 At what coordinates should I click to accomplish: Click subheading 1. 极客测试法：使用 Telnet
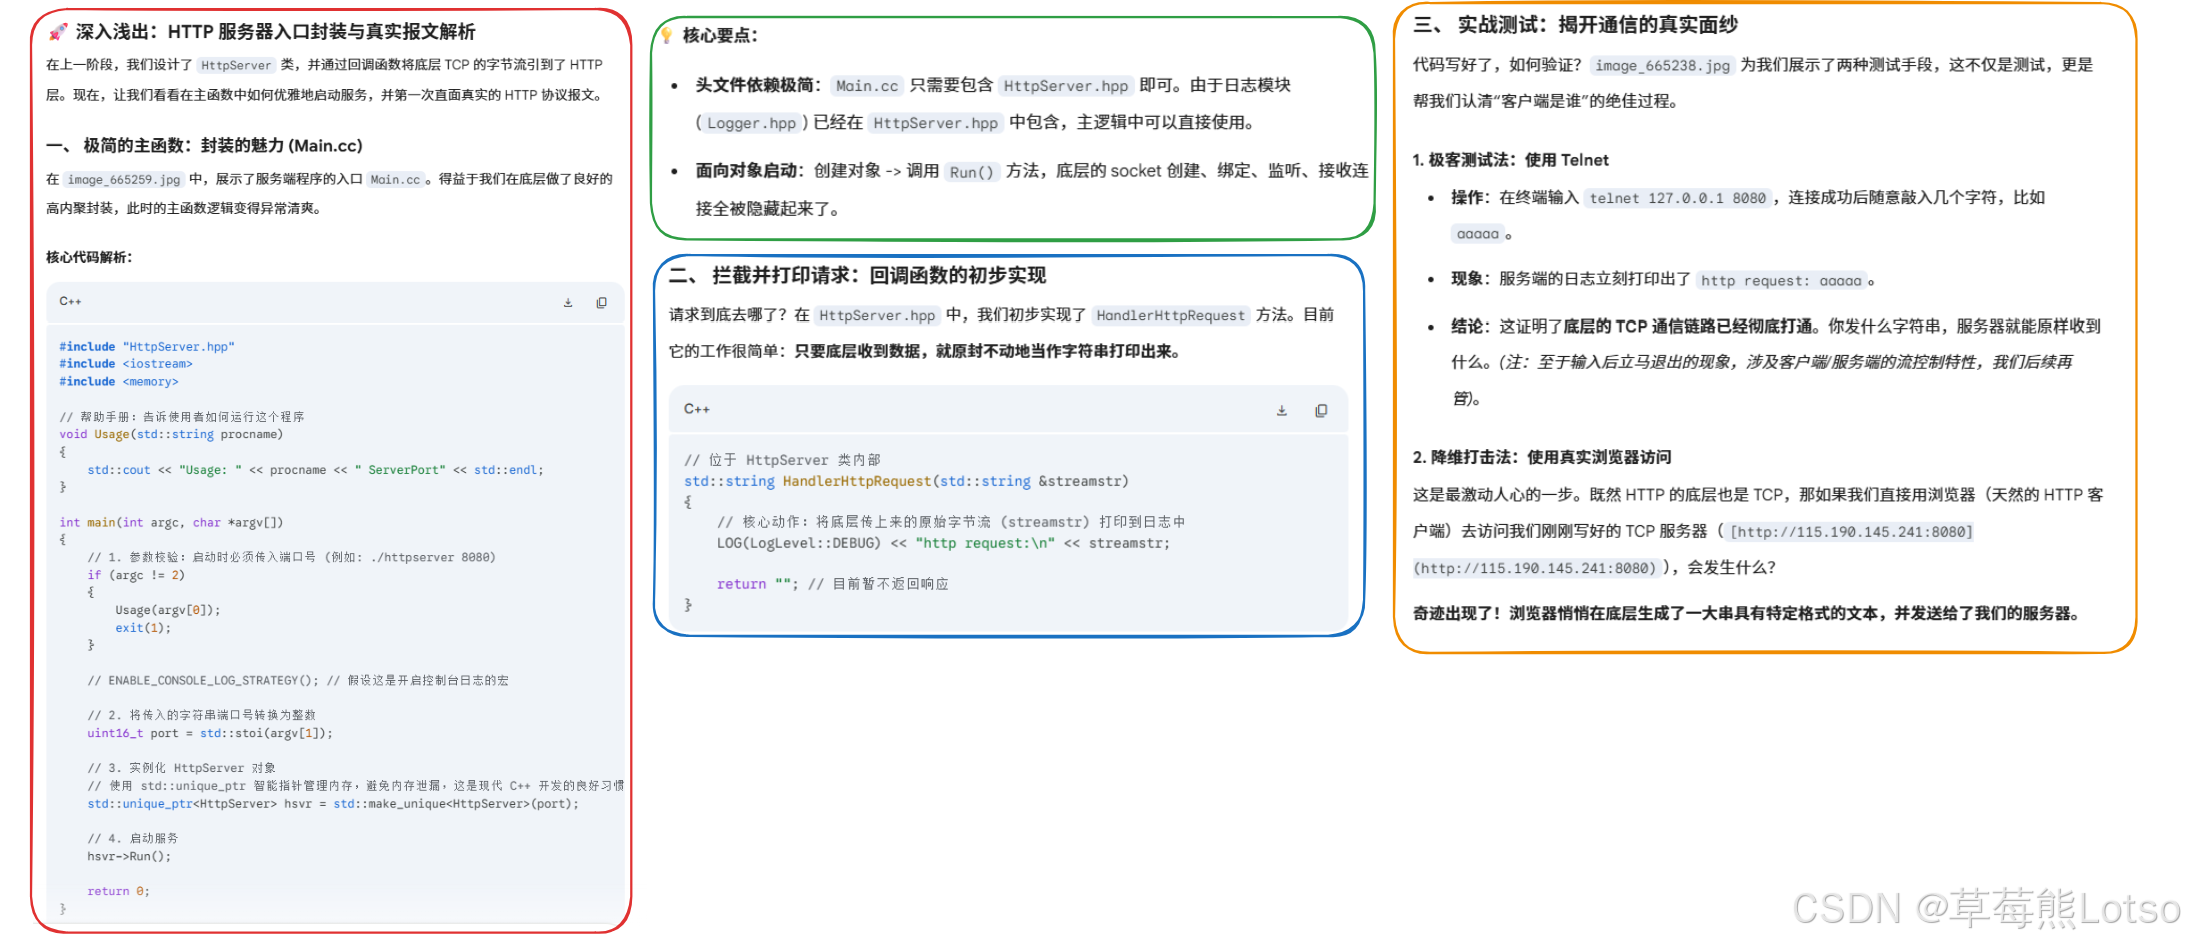point(1510,160)
